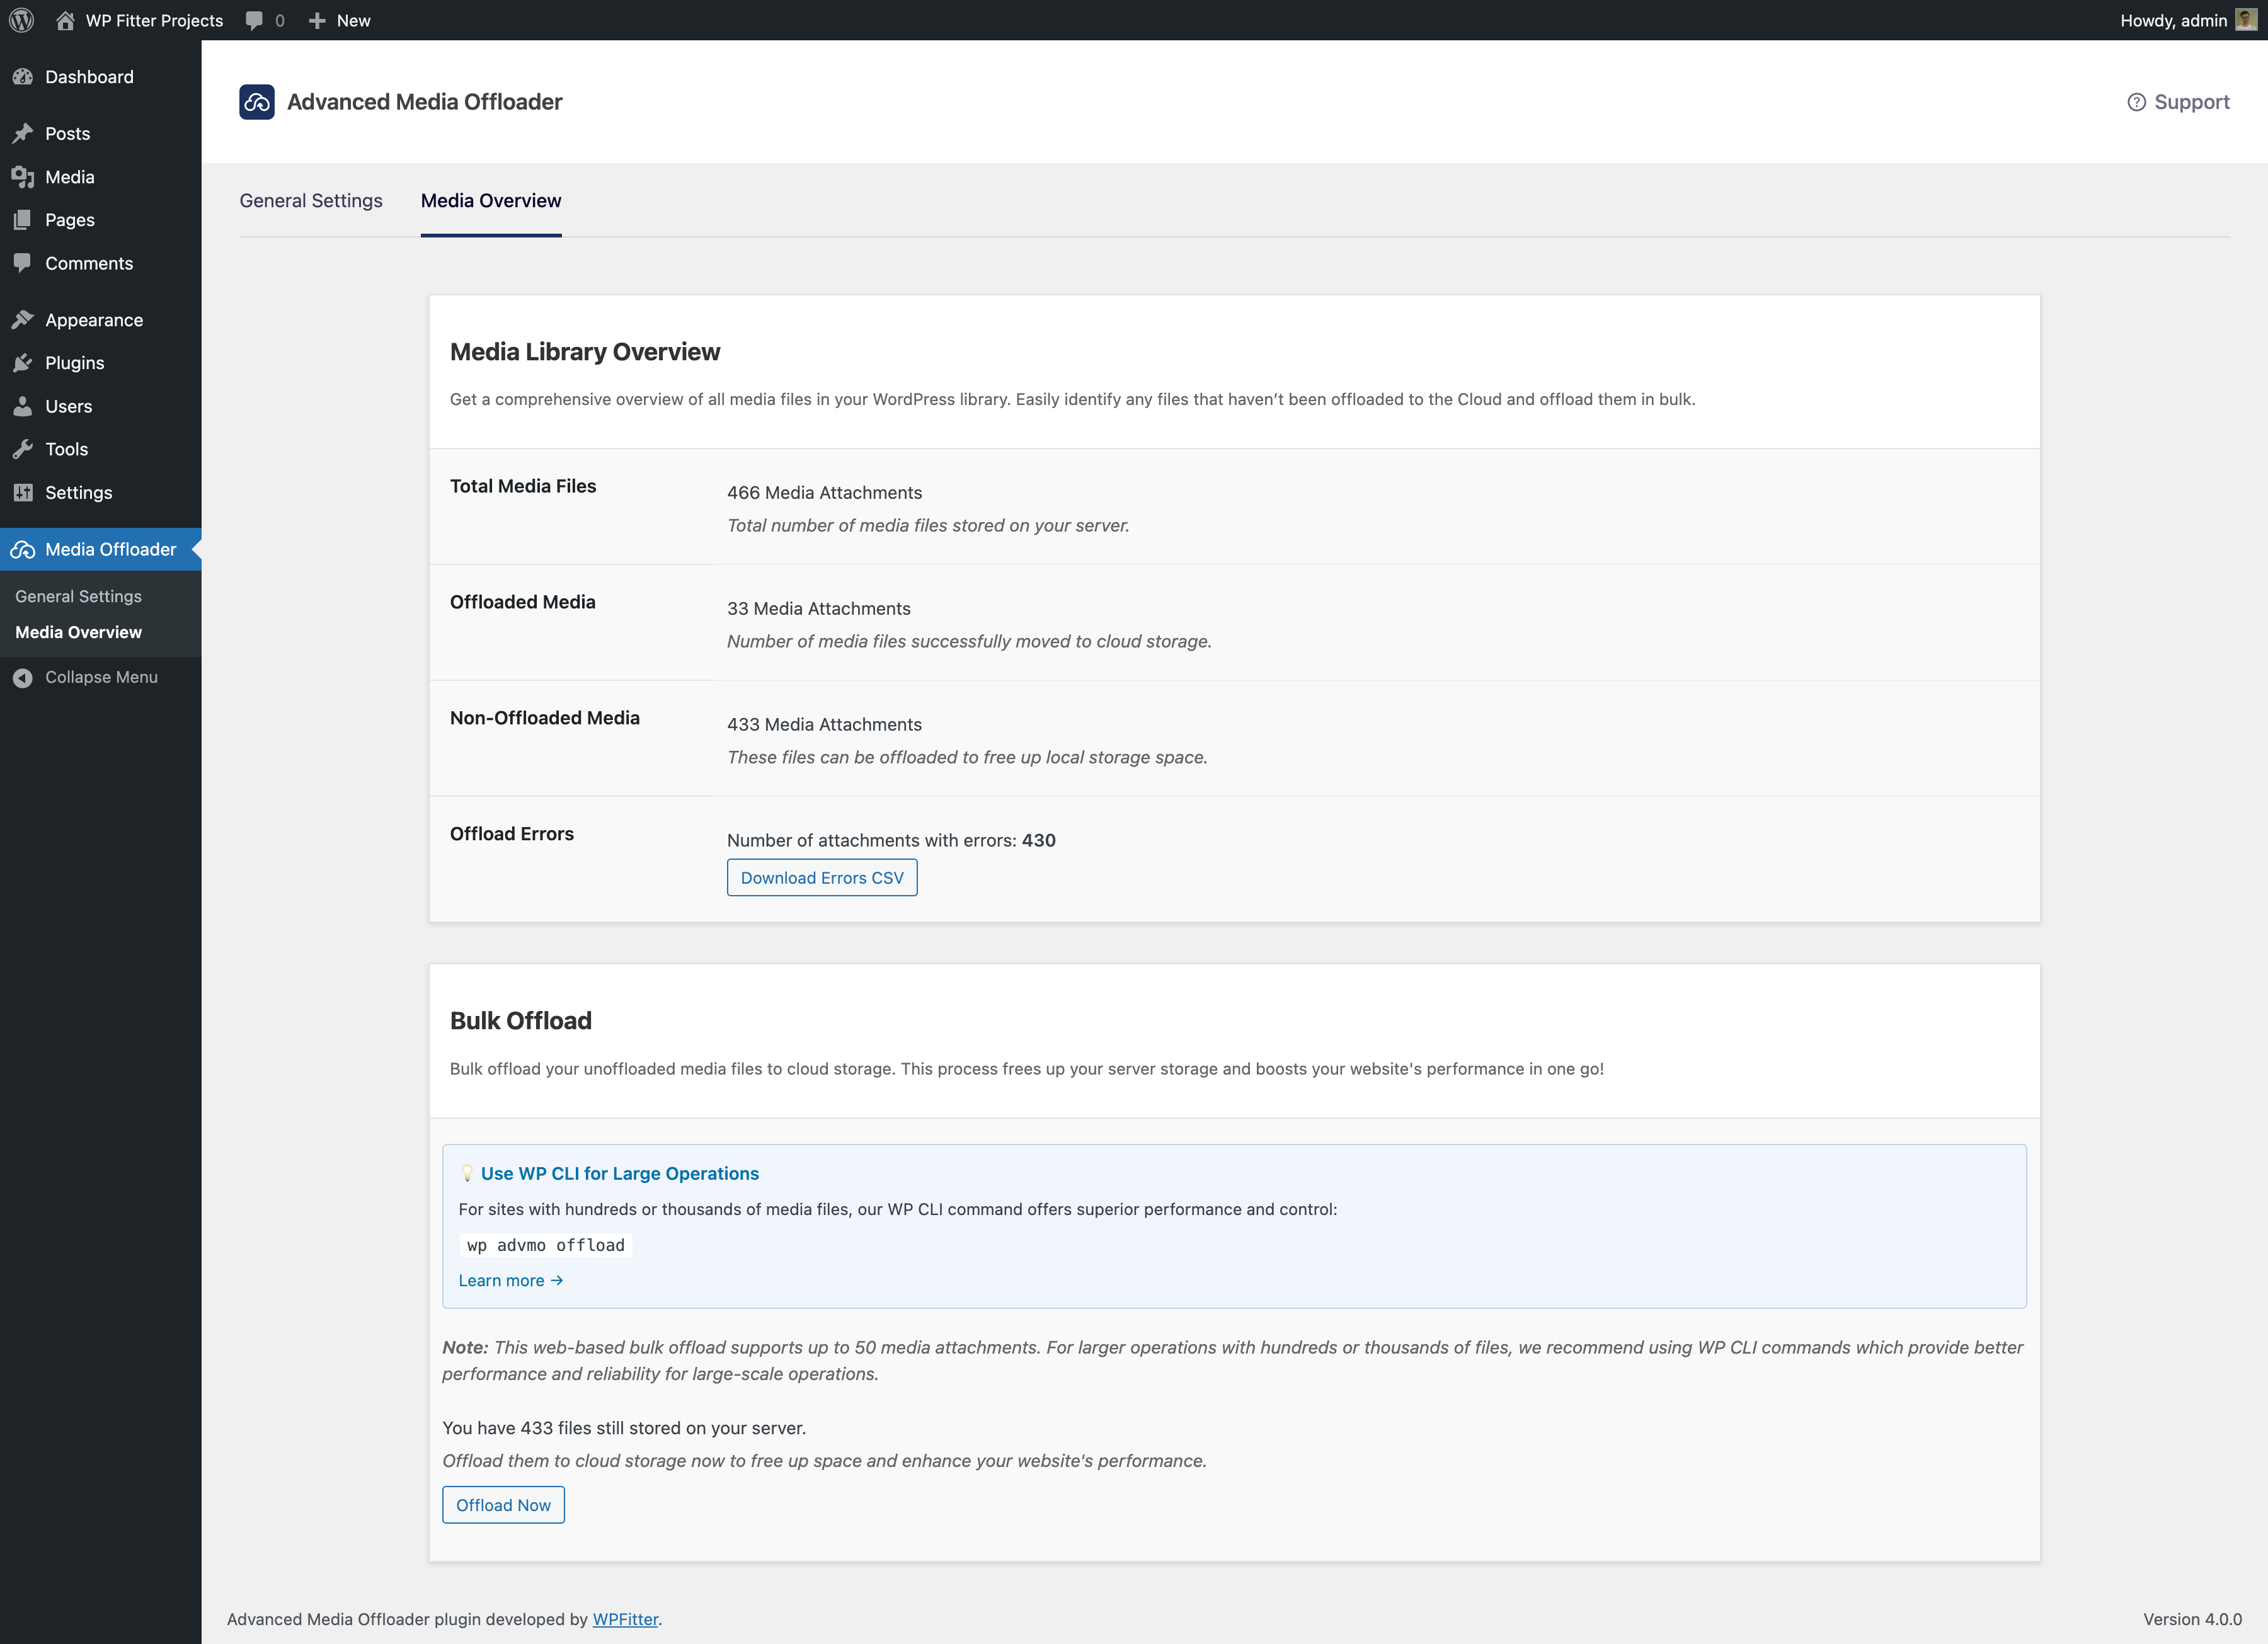The image size is (2268, 1644).
Task: Click the Version 4.0.0 footer text
Action: (2192, 1619)
